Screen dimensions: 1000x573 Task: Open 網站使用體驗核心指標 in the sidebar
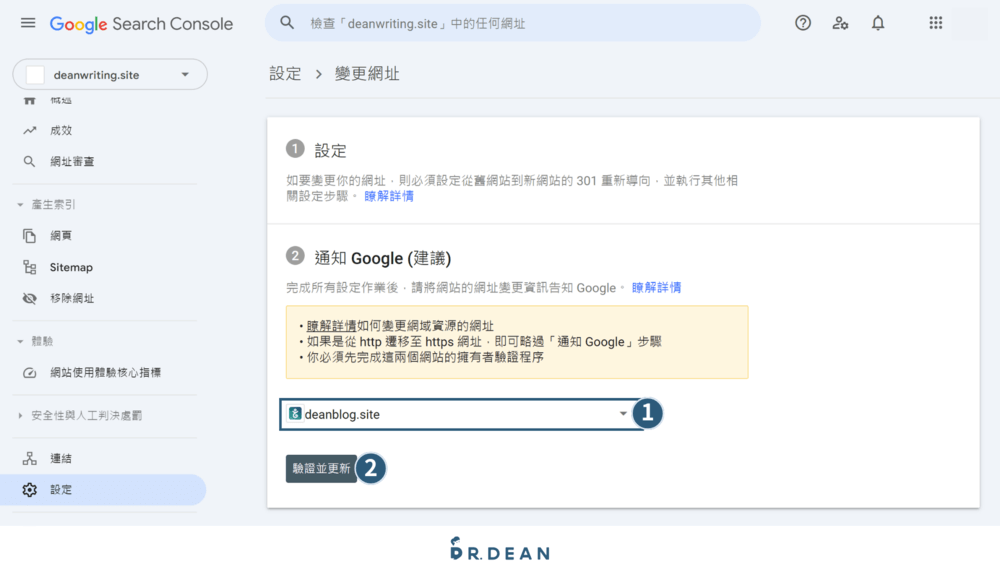click(103, 373)
